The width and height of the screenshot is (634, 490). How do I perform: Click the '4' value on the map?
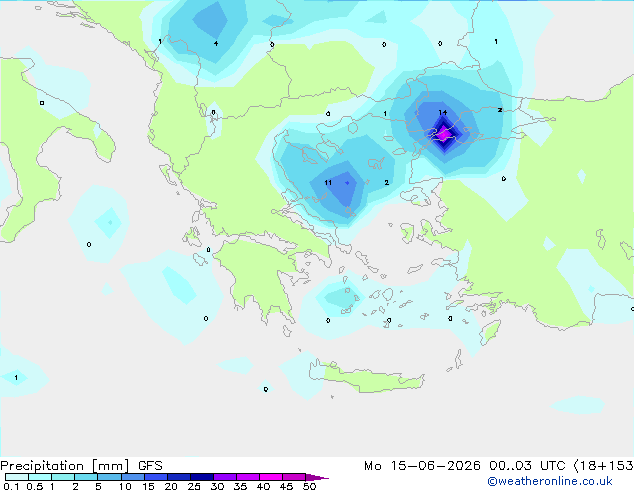(216, 43)
